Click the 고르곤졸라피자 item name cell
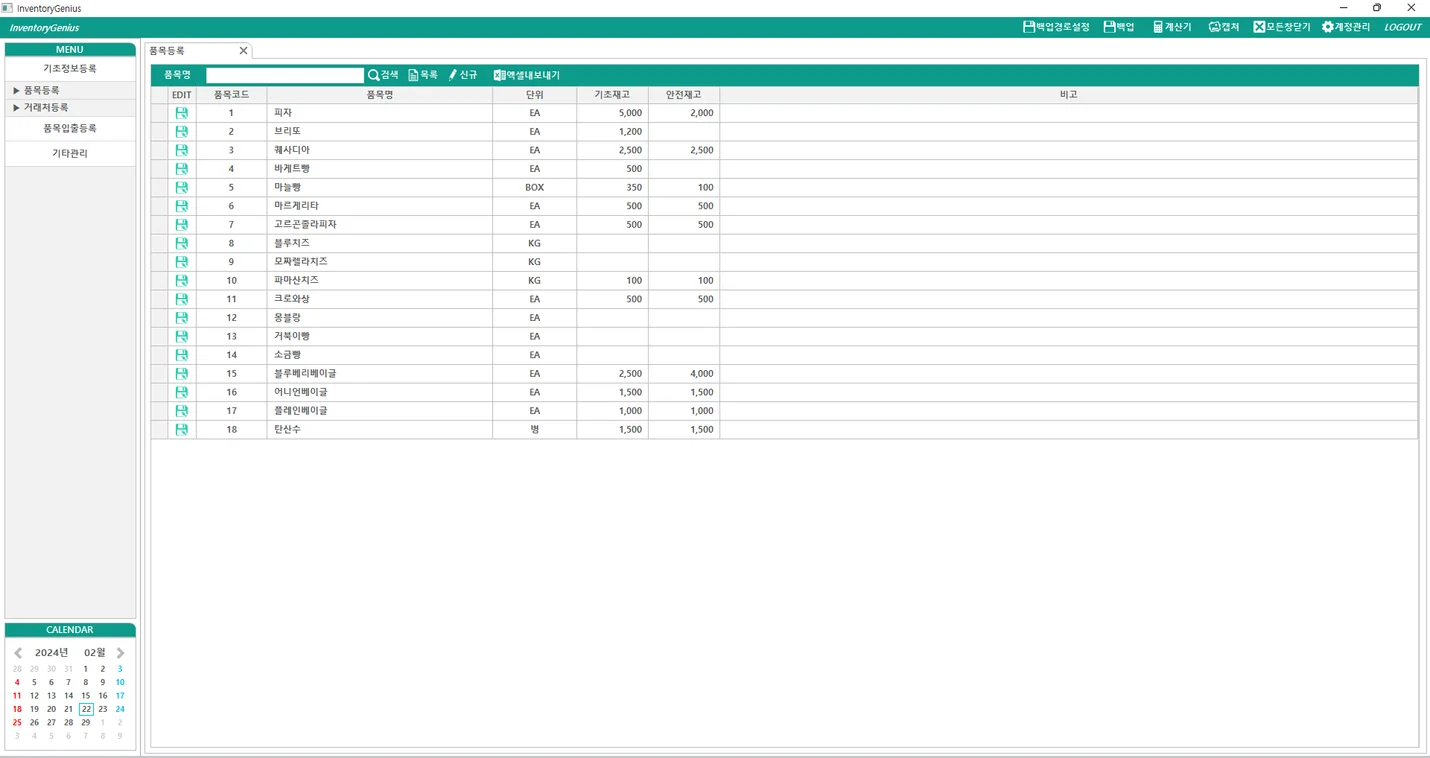This screenshot has height=758, width=1430. (x=380, y=225)
